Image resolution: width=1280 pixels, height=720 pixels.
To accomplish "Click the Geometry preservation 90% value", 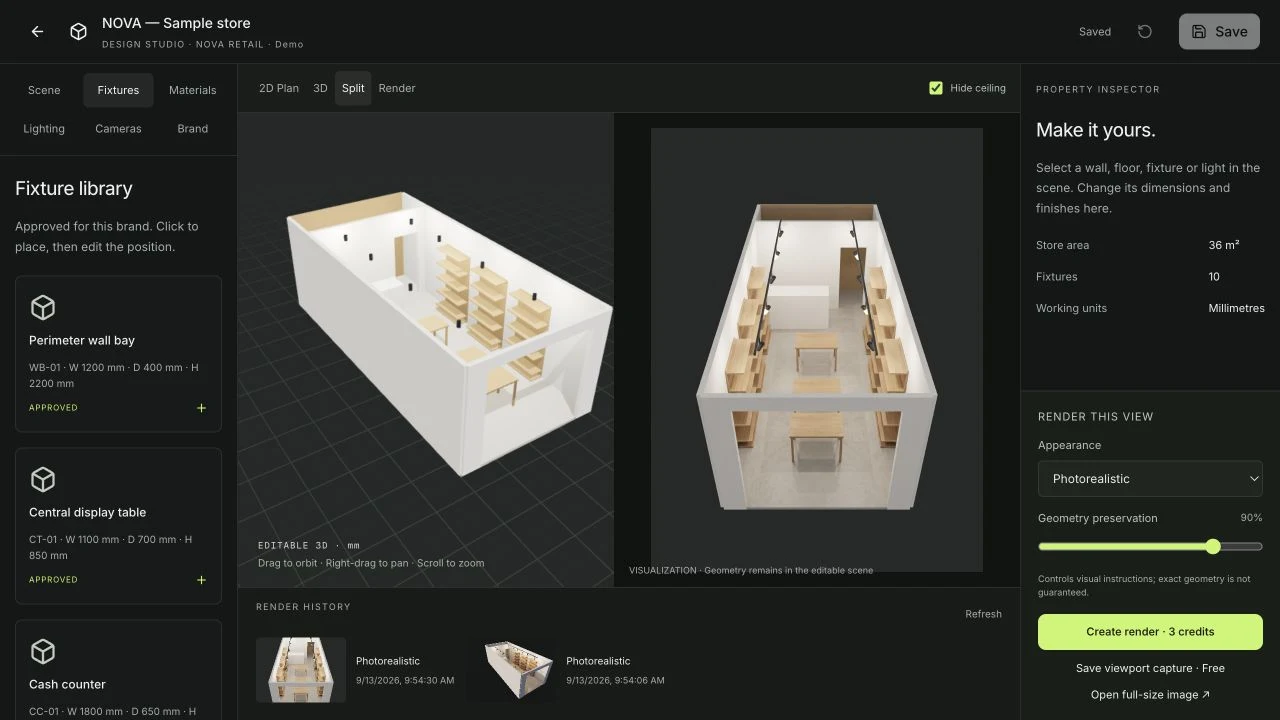I will (1251, 518).
